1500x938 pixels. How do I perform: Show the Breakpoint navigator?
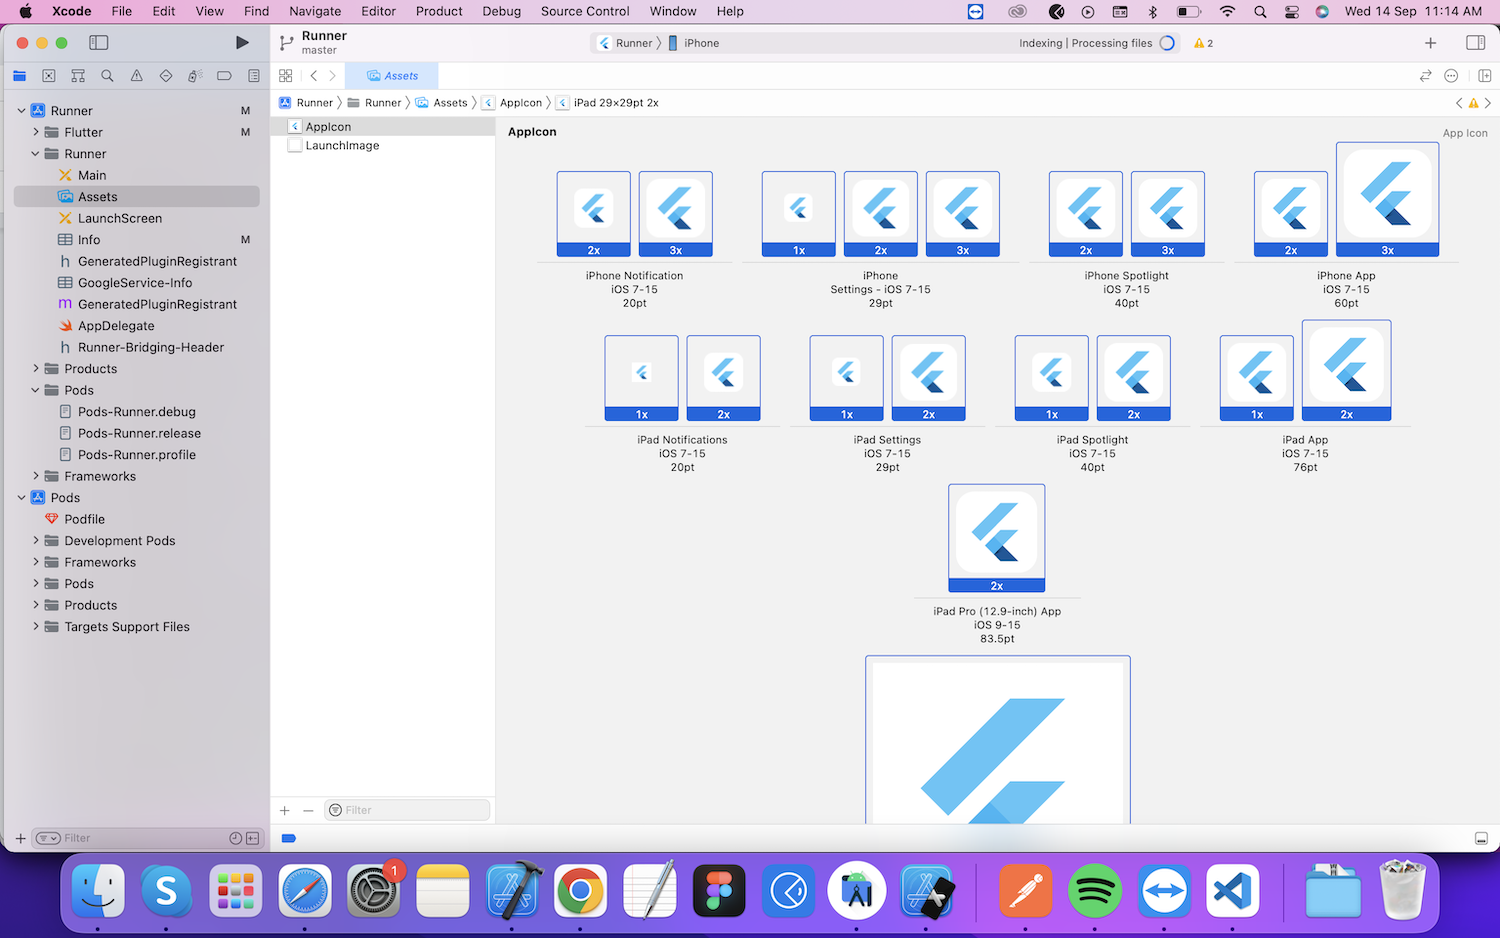pyautogui.click(x=224, y=76)
